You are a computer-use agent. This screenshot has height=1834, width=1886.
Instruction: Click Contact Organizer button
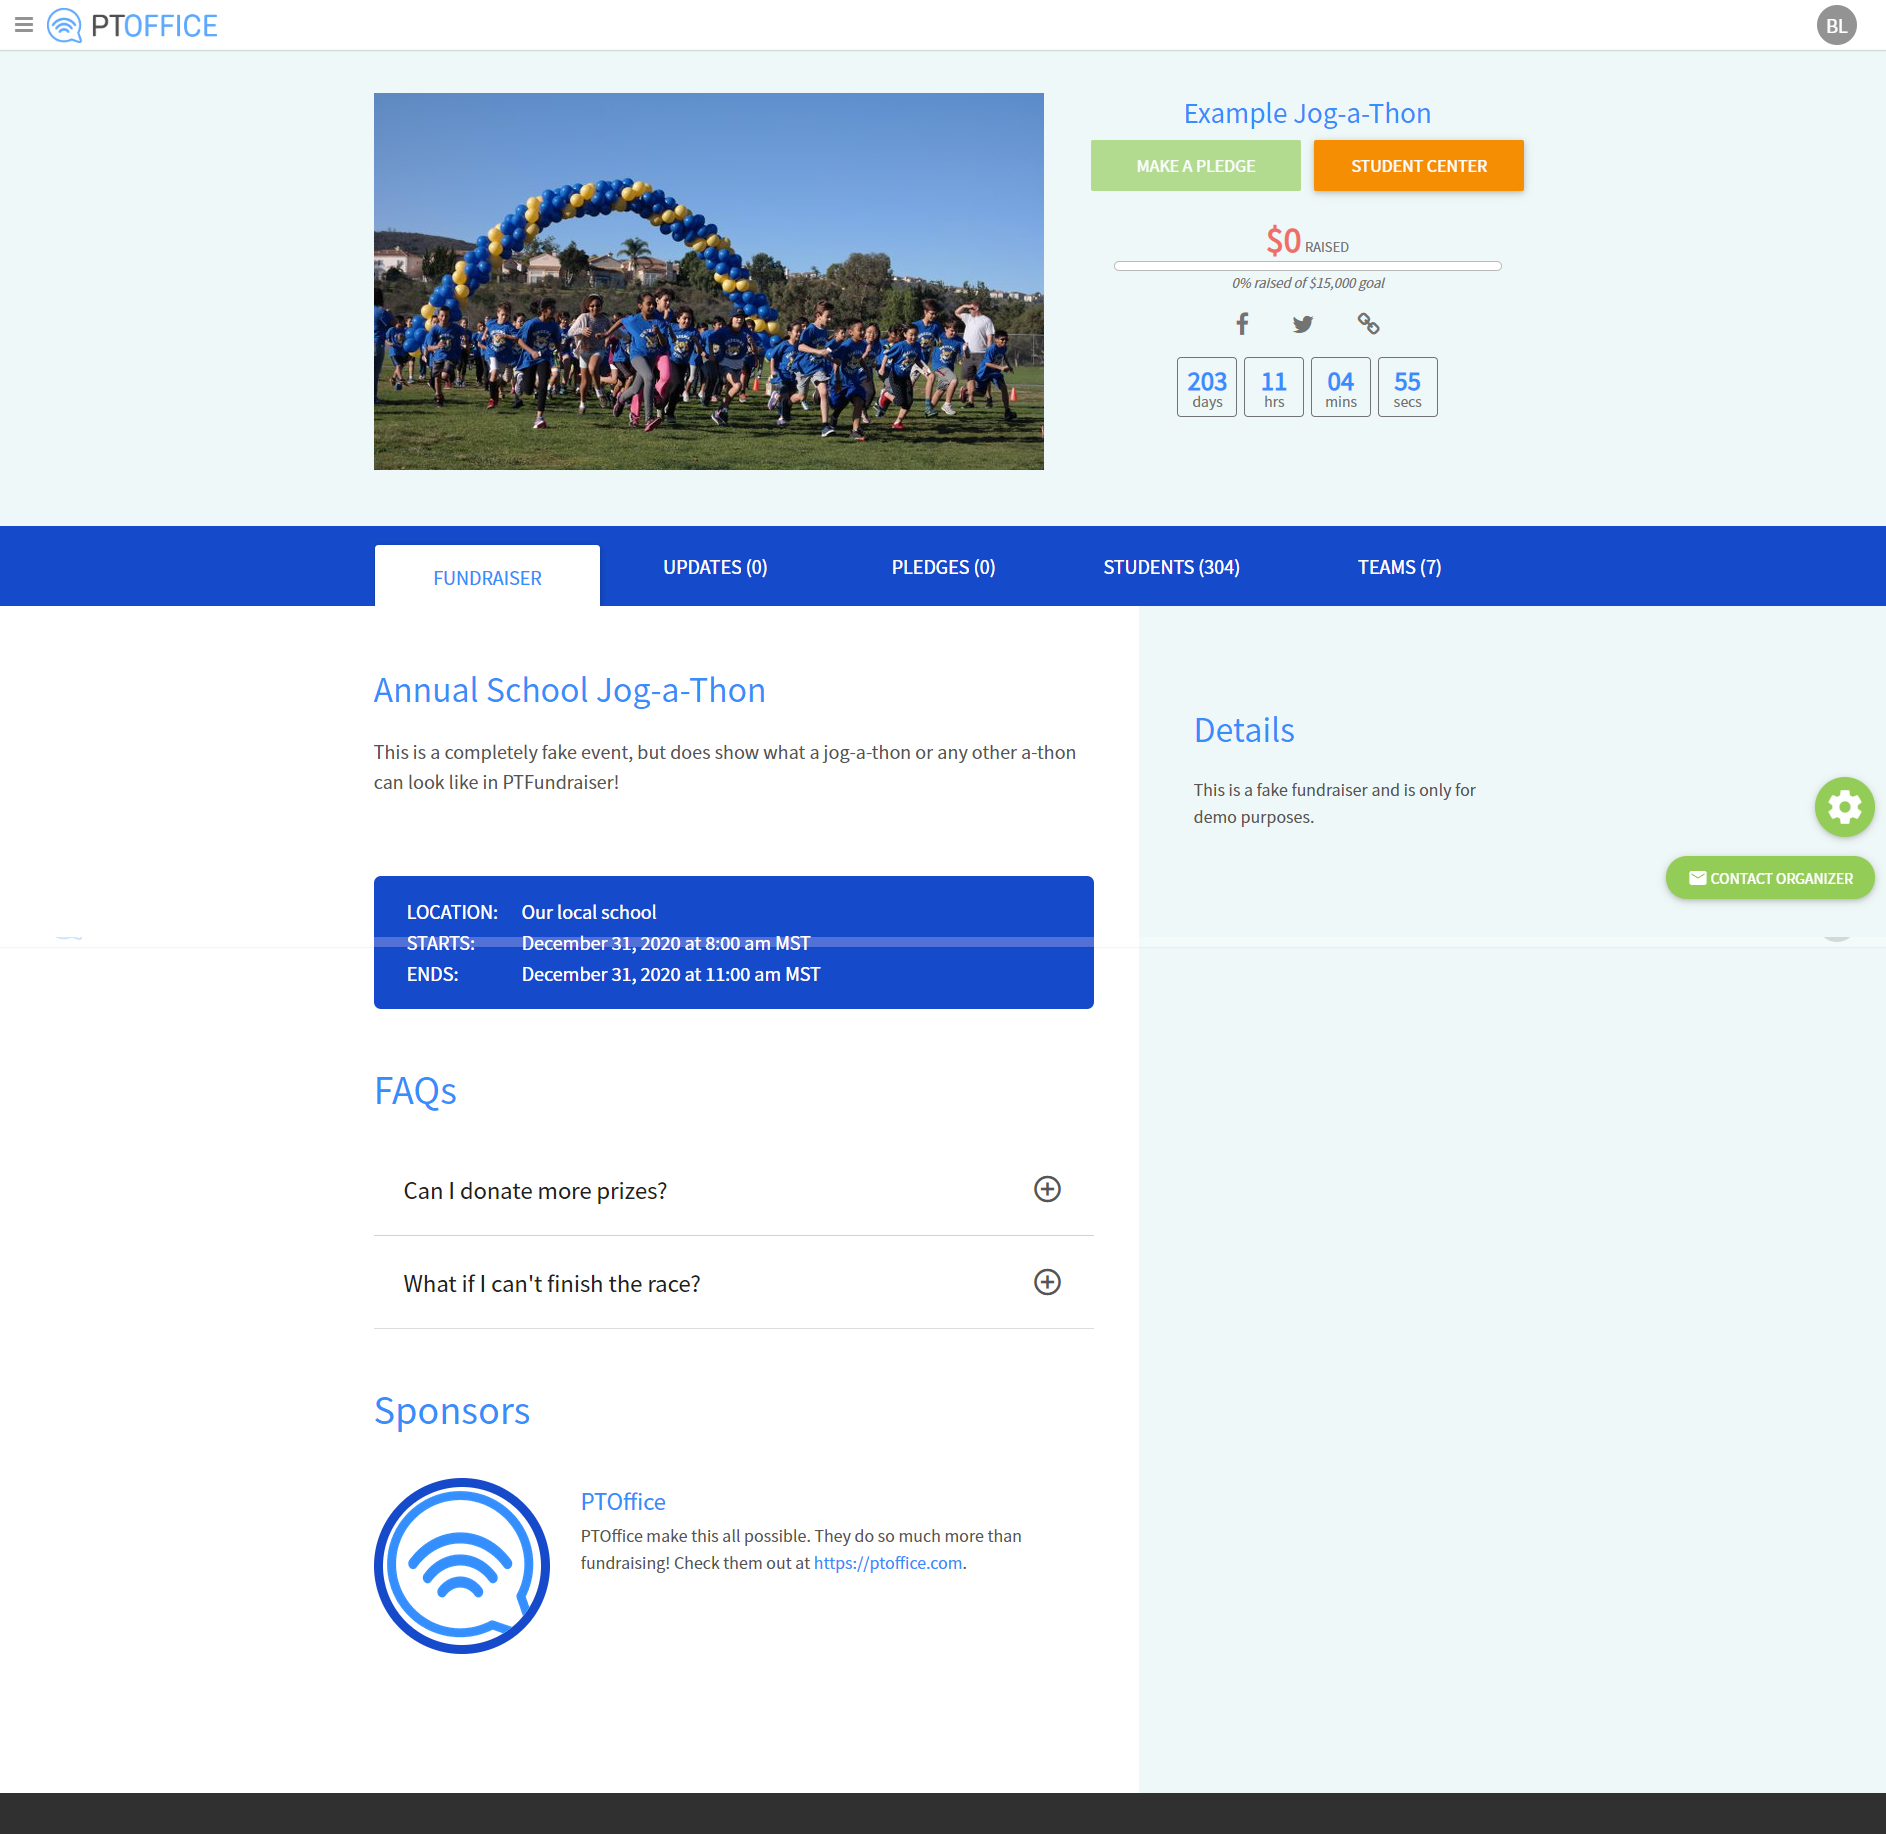coord(1770,878)
